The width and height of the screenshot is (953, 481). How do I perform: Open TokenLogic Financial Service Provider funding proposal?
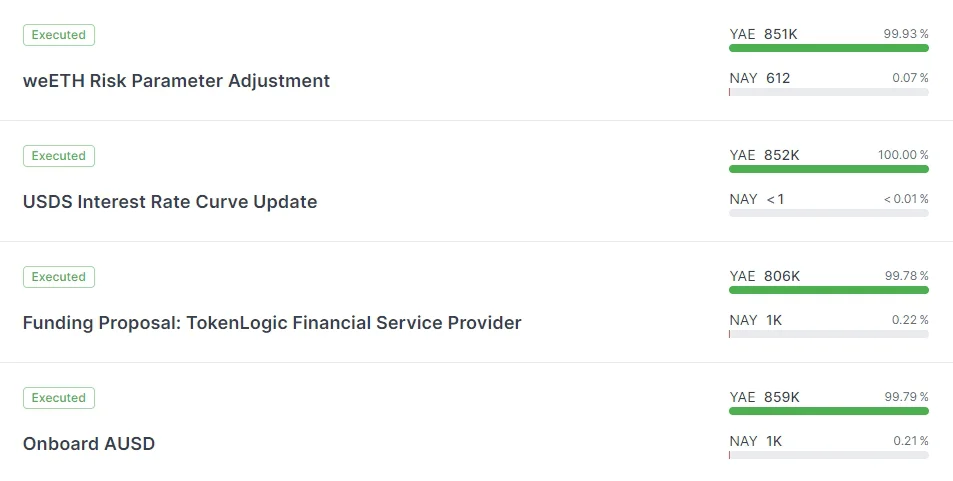272,323
